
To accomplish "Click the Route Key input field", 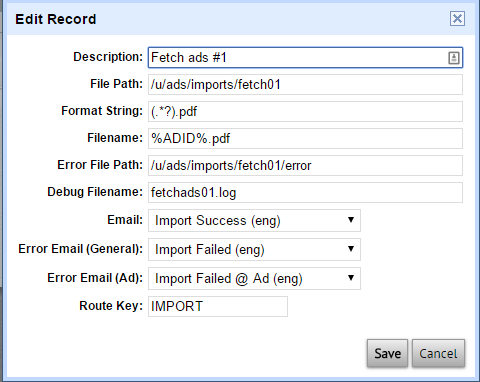I will pyautogui.click(x=218, y=306).
